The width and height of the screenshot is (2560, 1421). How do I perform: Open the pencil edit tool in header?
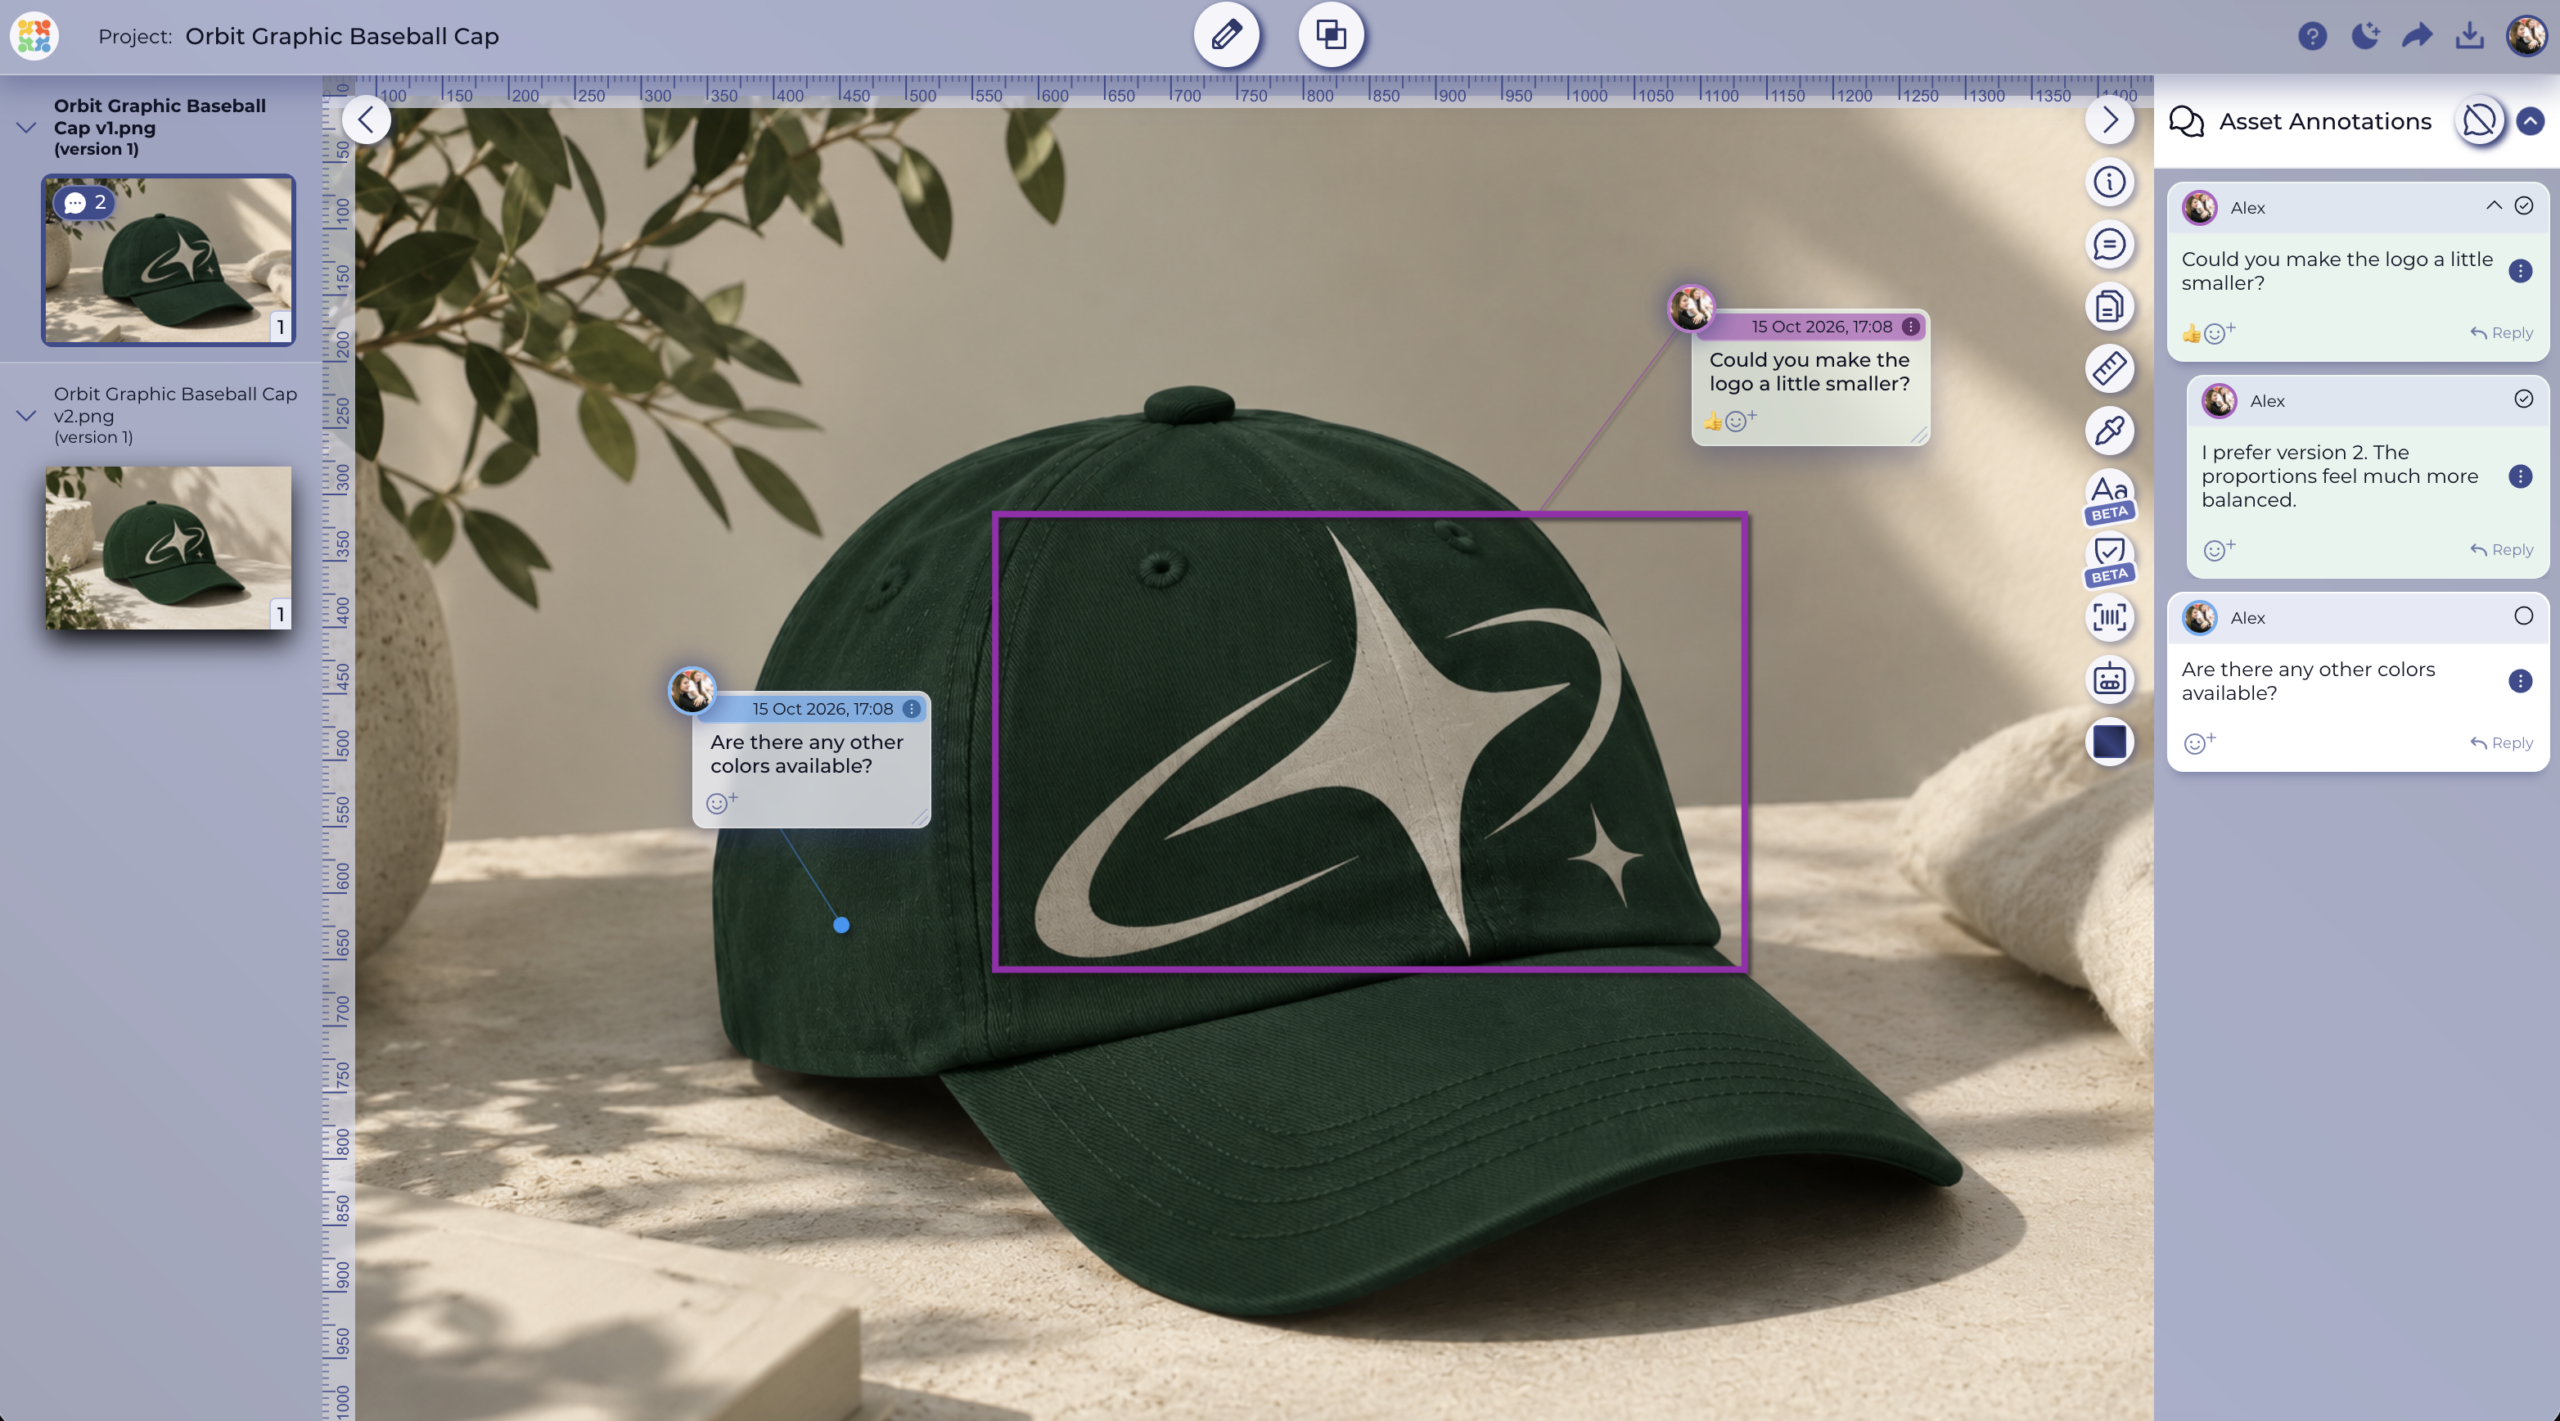point(1226,35)
